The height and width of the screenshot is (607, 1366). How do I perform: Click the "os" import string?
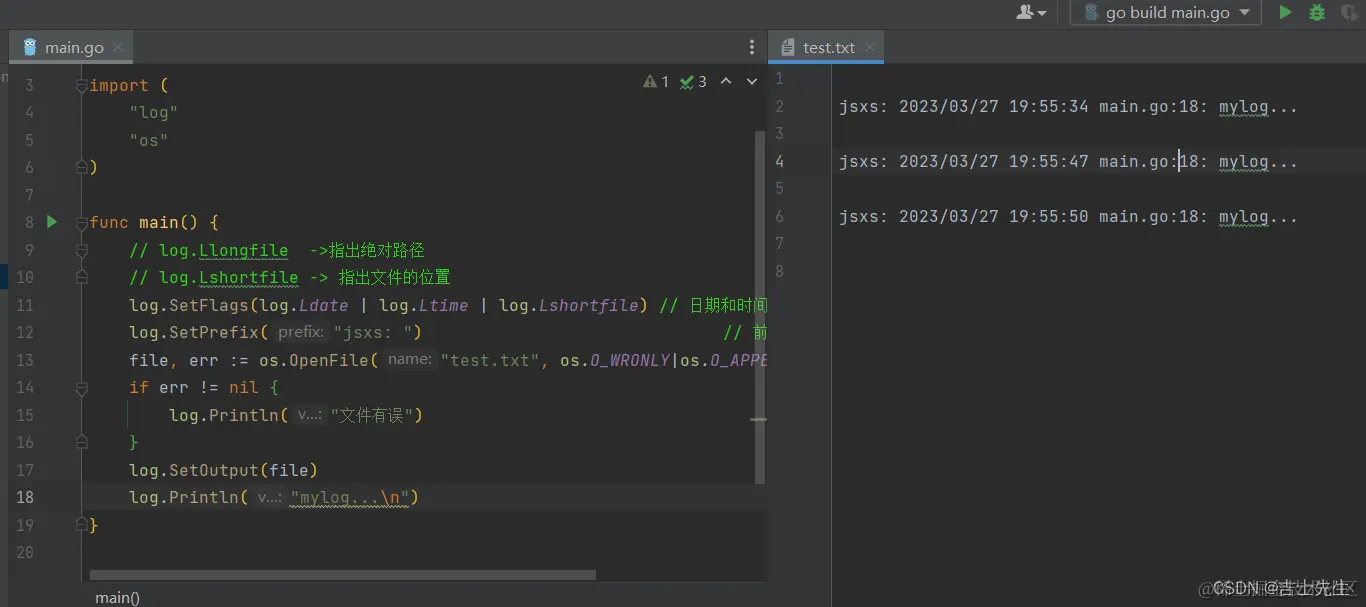click(x=148, y=140)
